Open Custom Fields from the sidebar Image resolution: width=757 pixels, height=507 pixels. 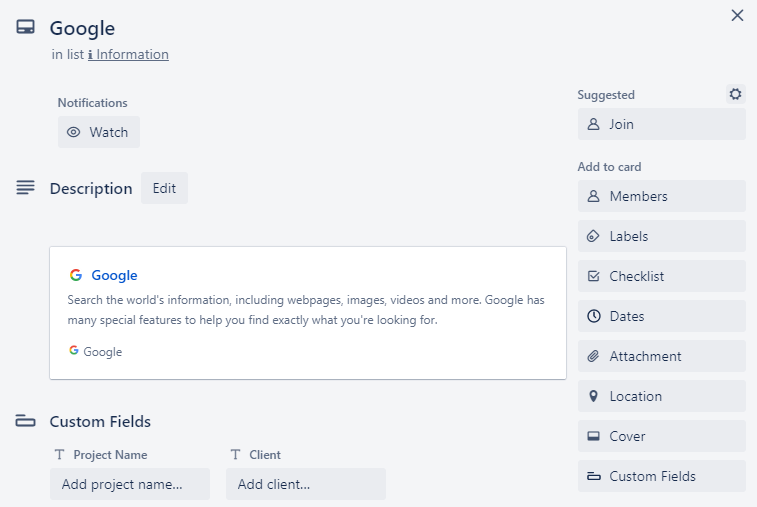tap(661, 477)
